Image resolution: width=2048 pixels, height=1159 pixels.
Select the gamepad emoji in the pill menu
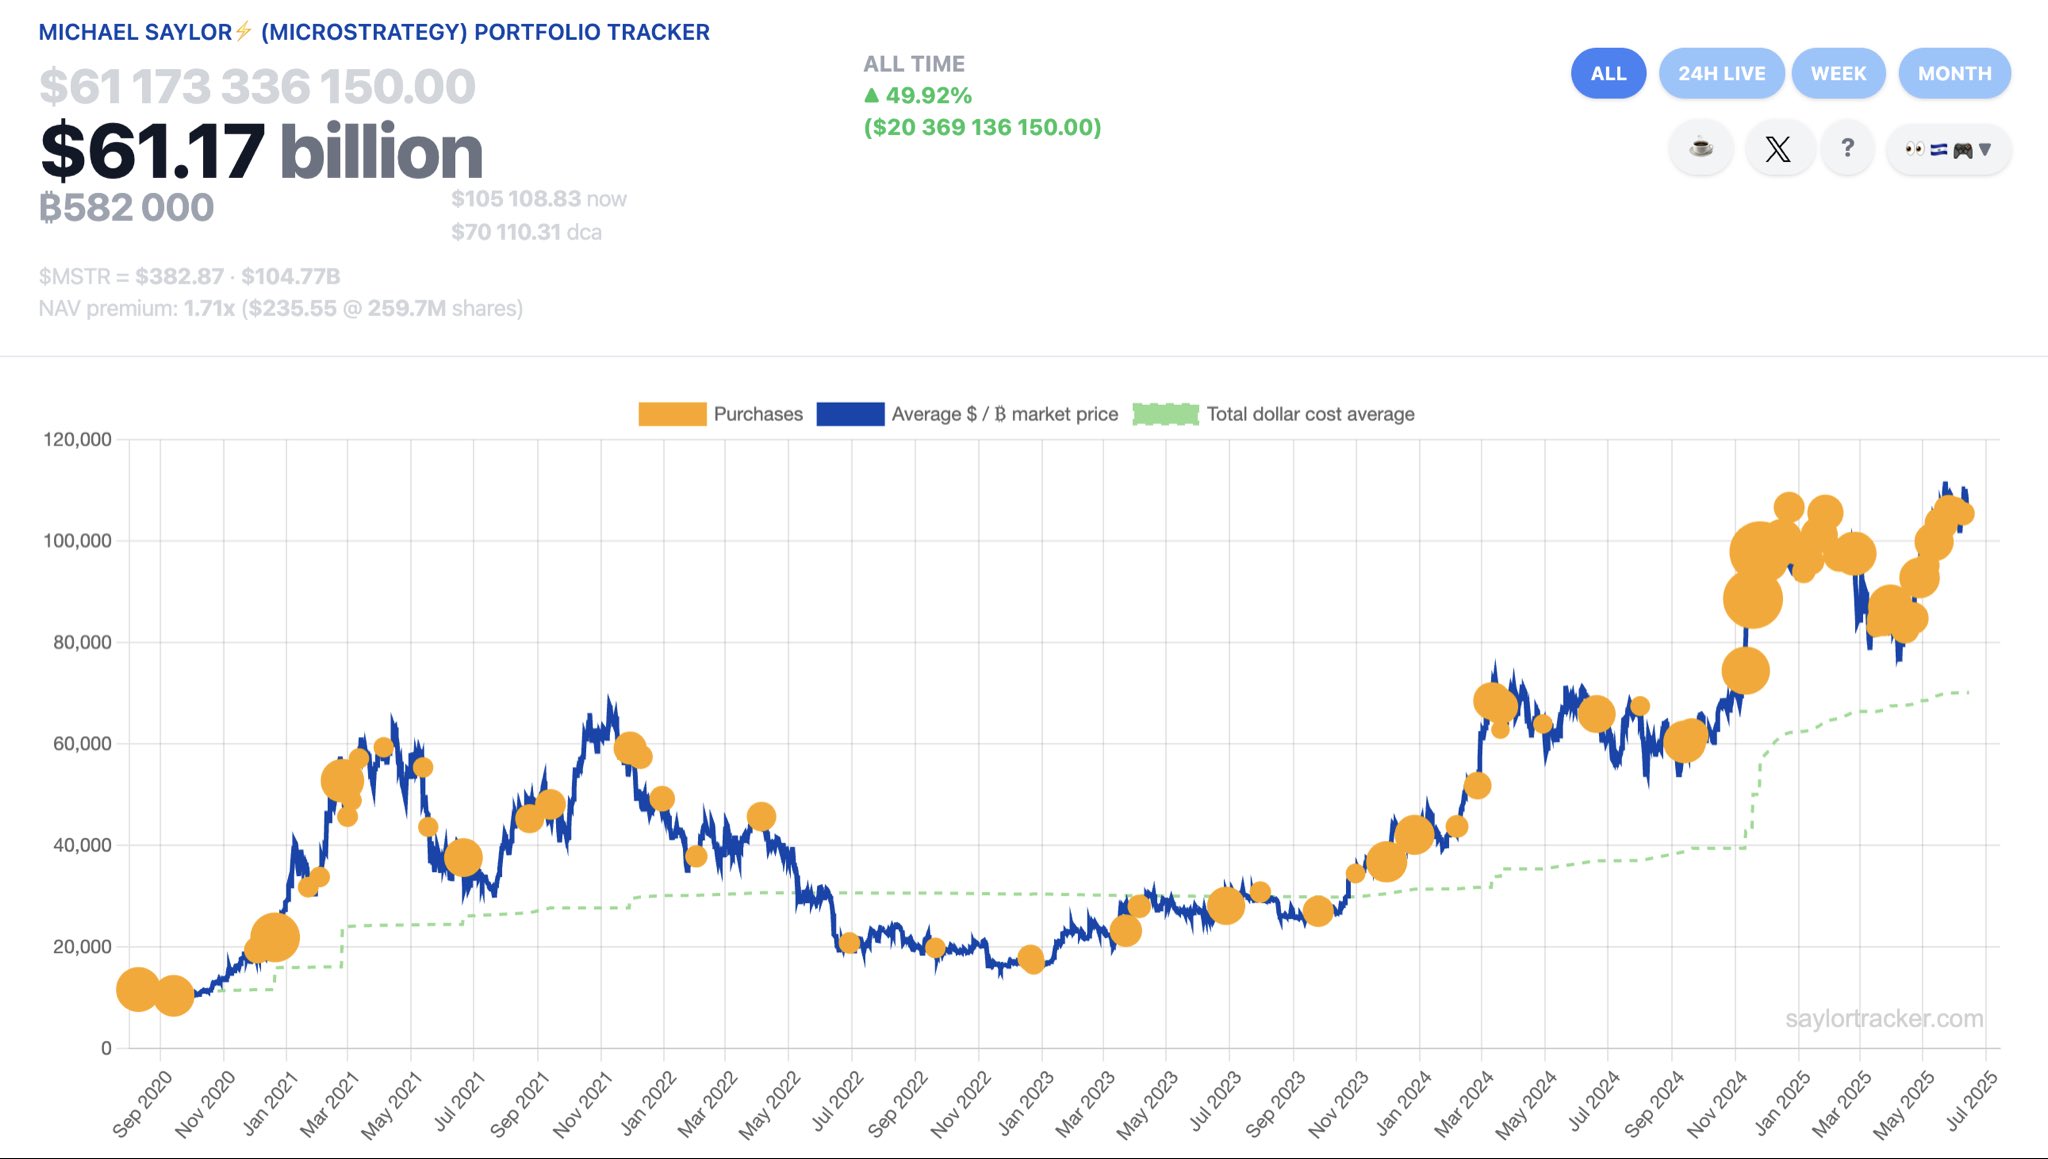point(1963,150)
